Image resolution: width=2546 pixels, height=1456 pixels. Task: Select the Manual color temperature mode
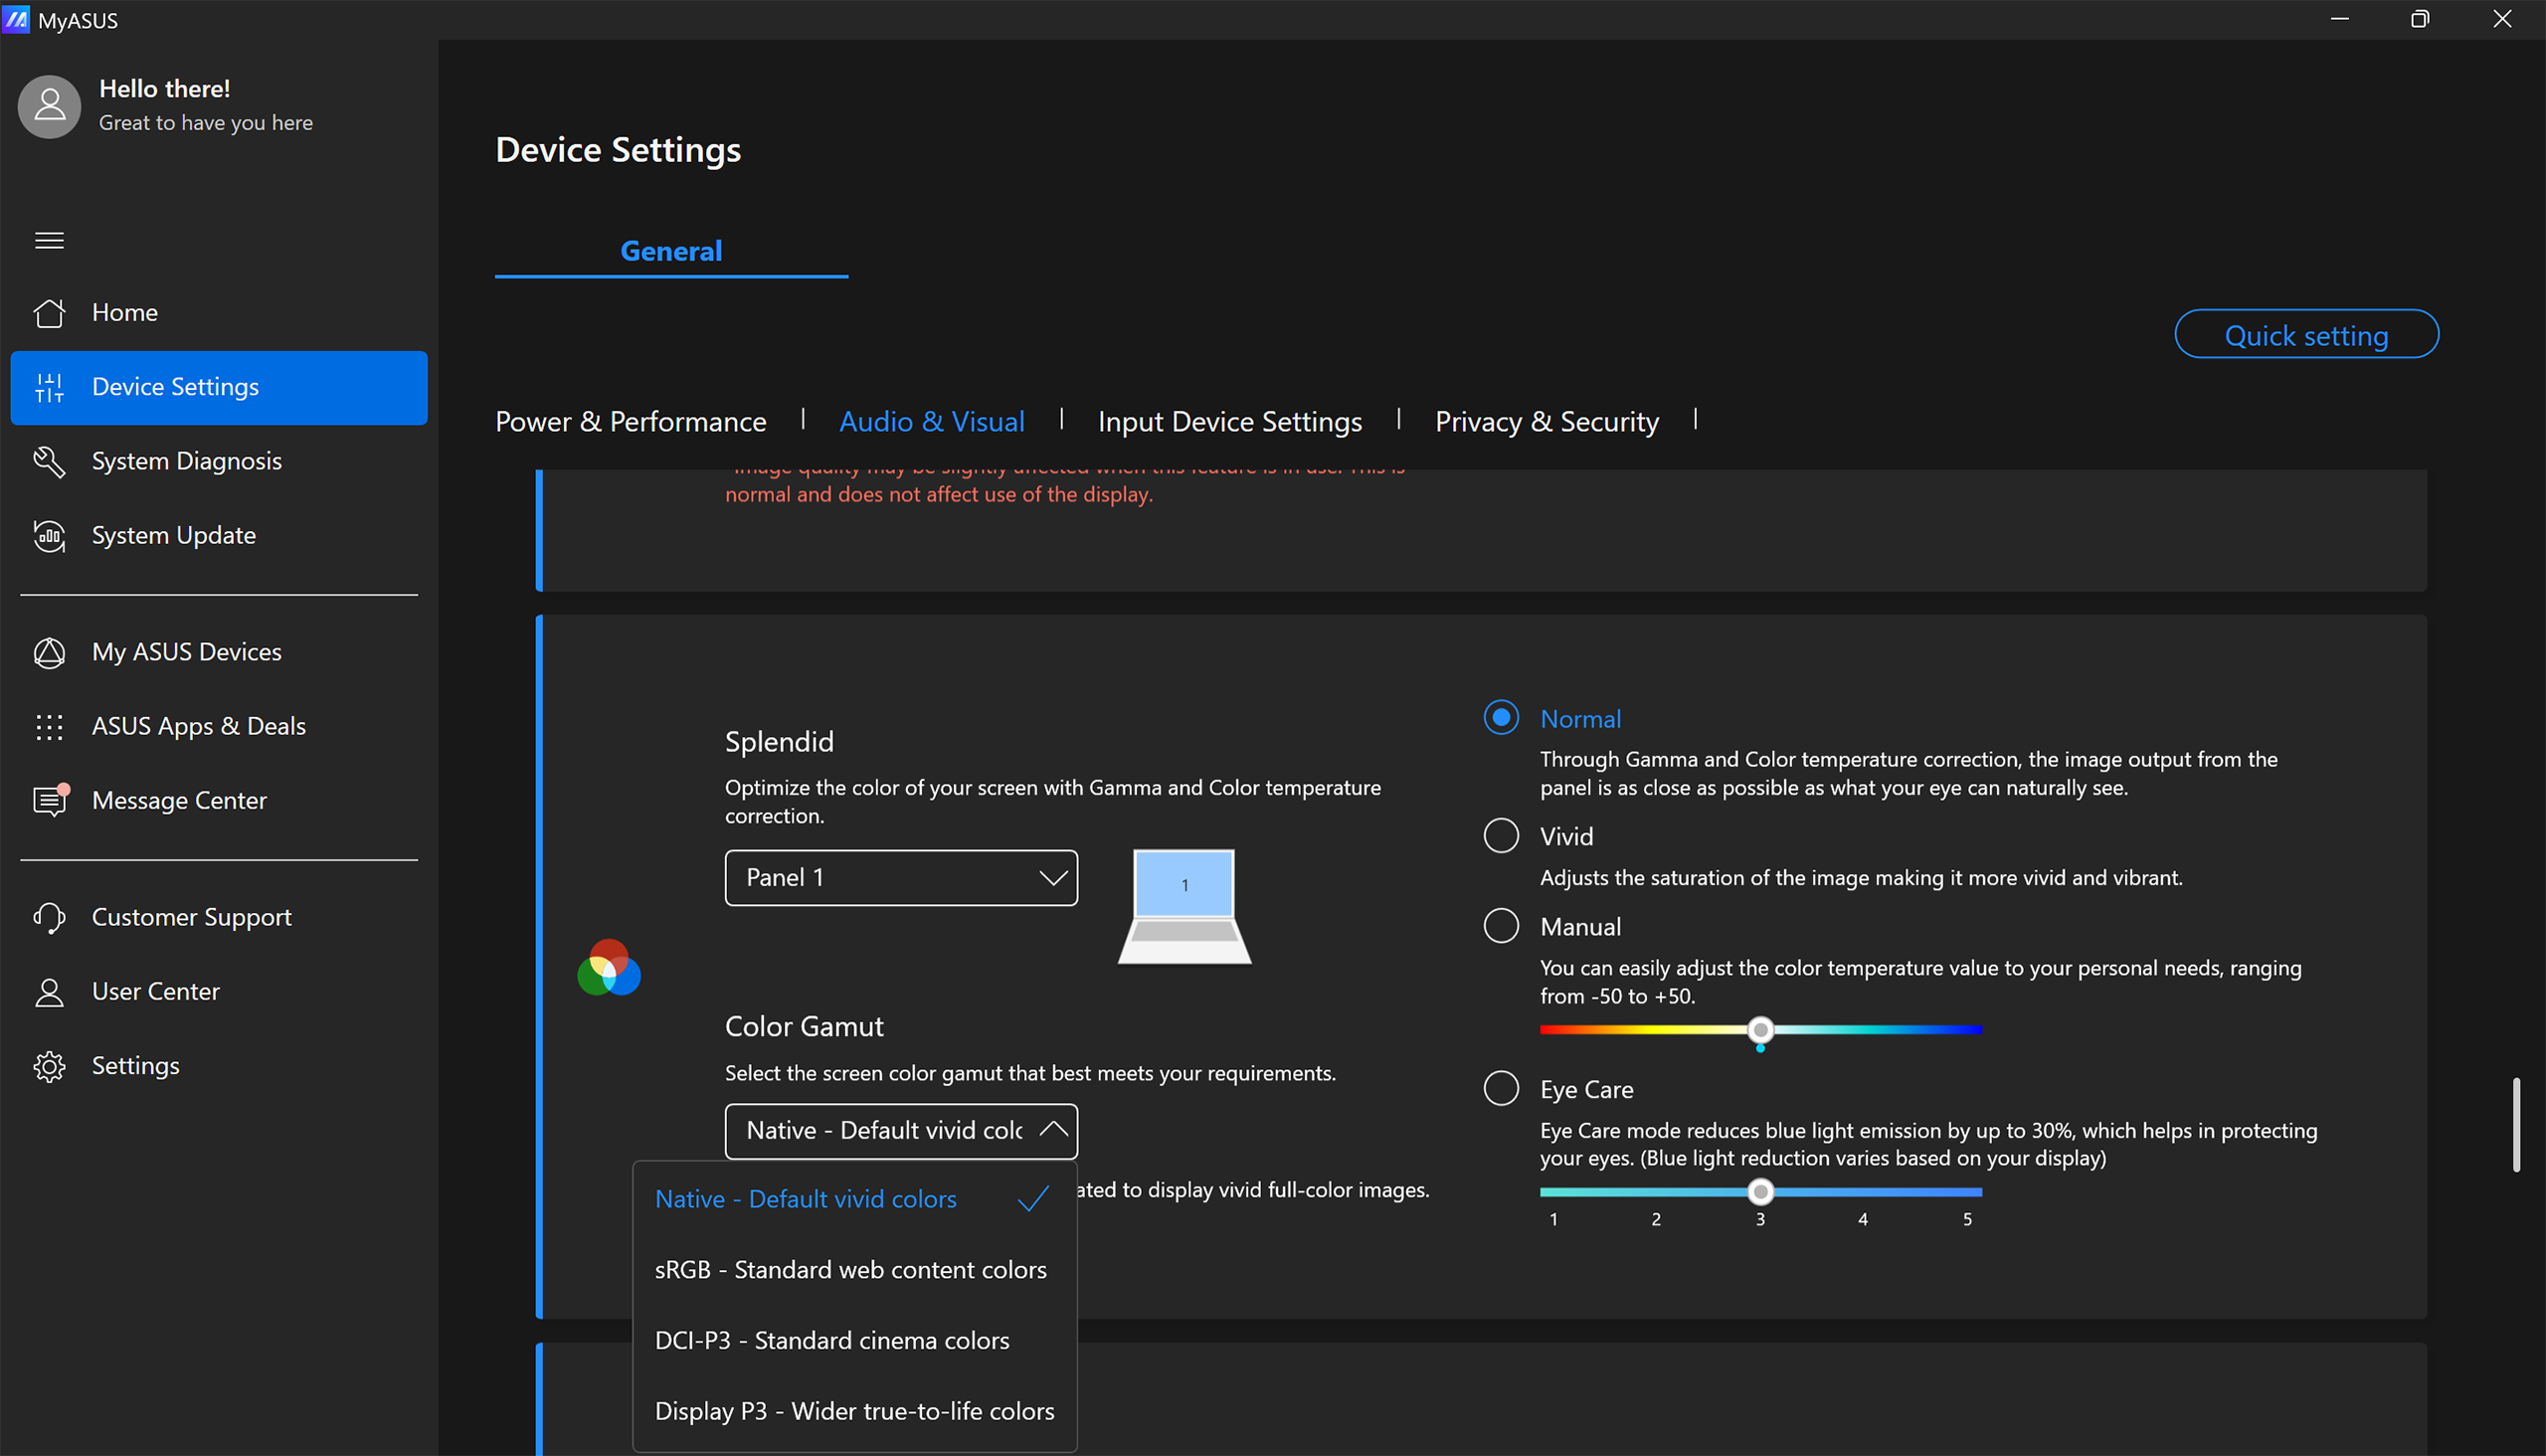(x=1500, y=925)
